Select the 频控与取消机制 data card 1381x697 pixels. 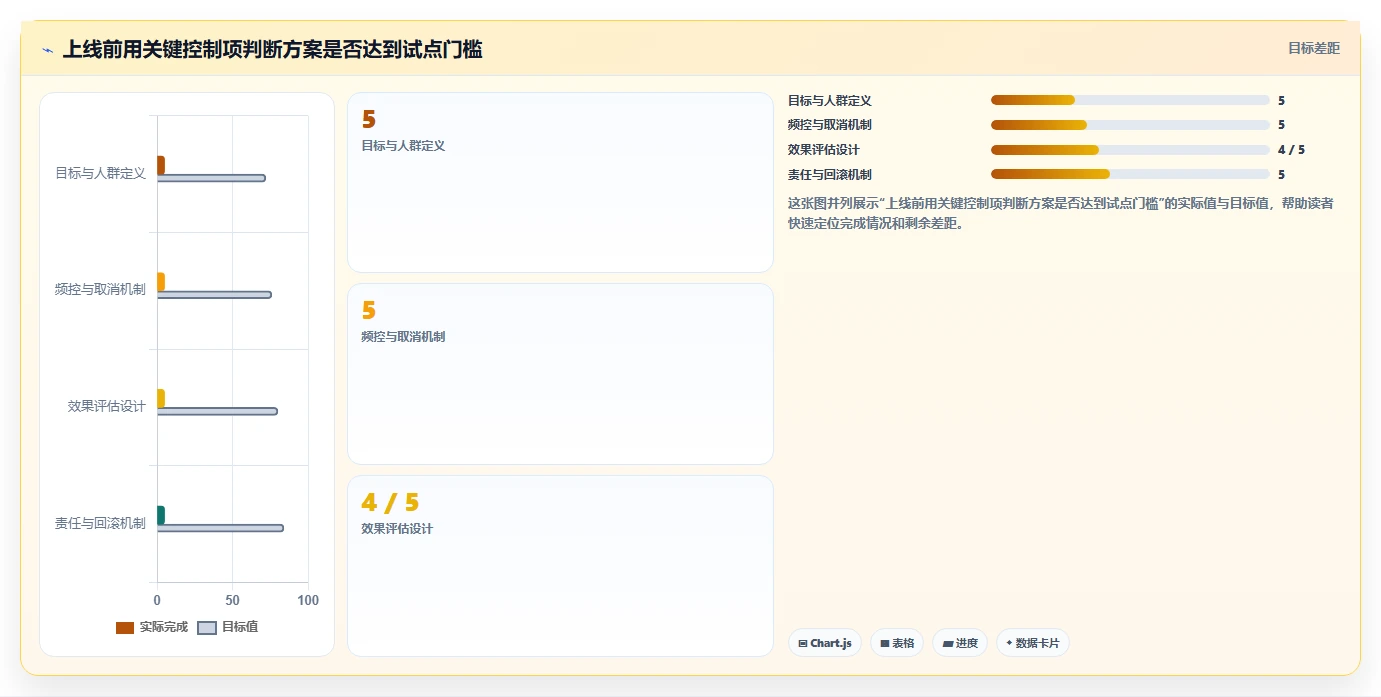pyautogui.click(x=560, y=374)
